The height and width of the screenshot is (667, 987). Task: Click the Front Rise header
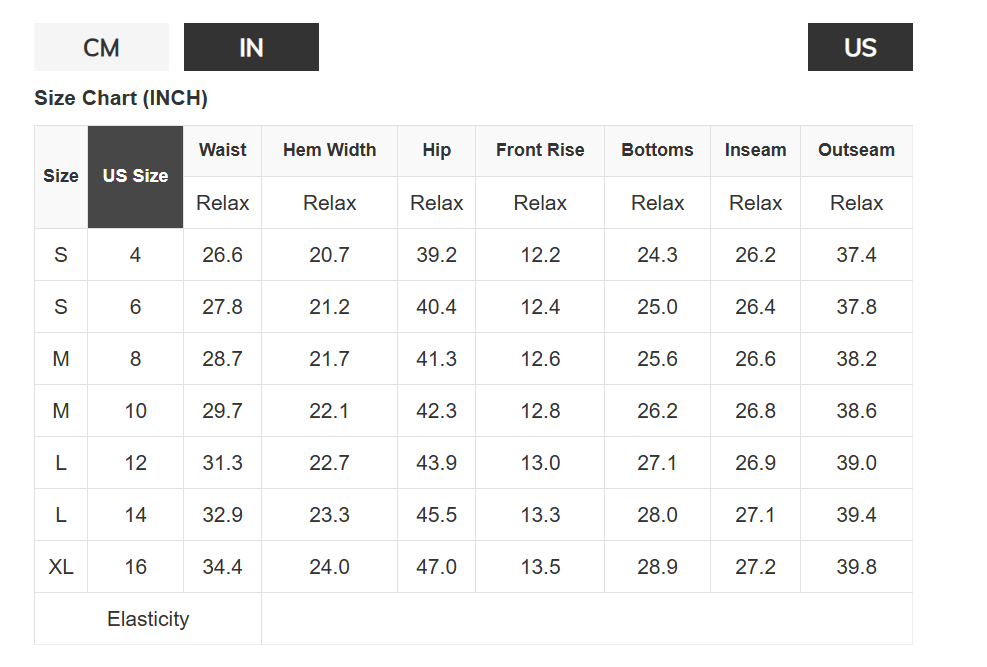pos(540,150)
